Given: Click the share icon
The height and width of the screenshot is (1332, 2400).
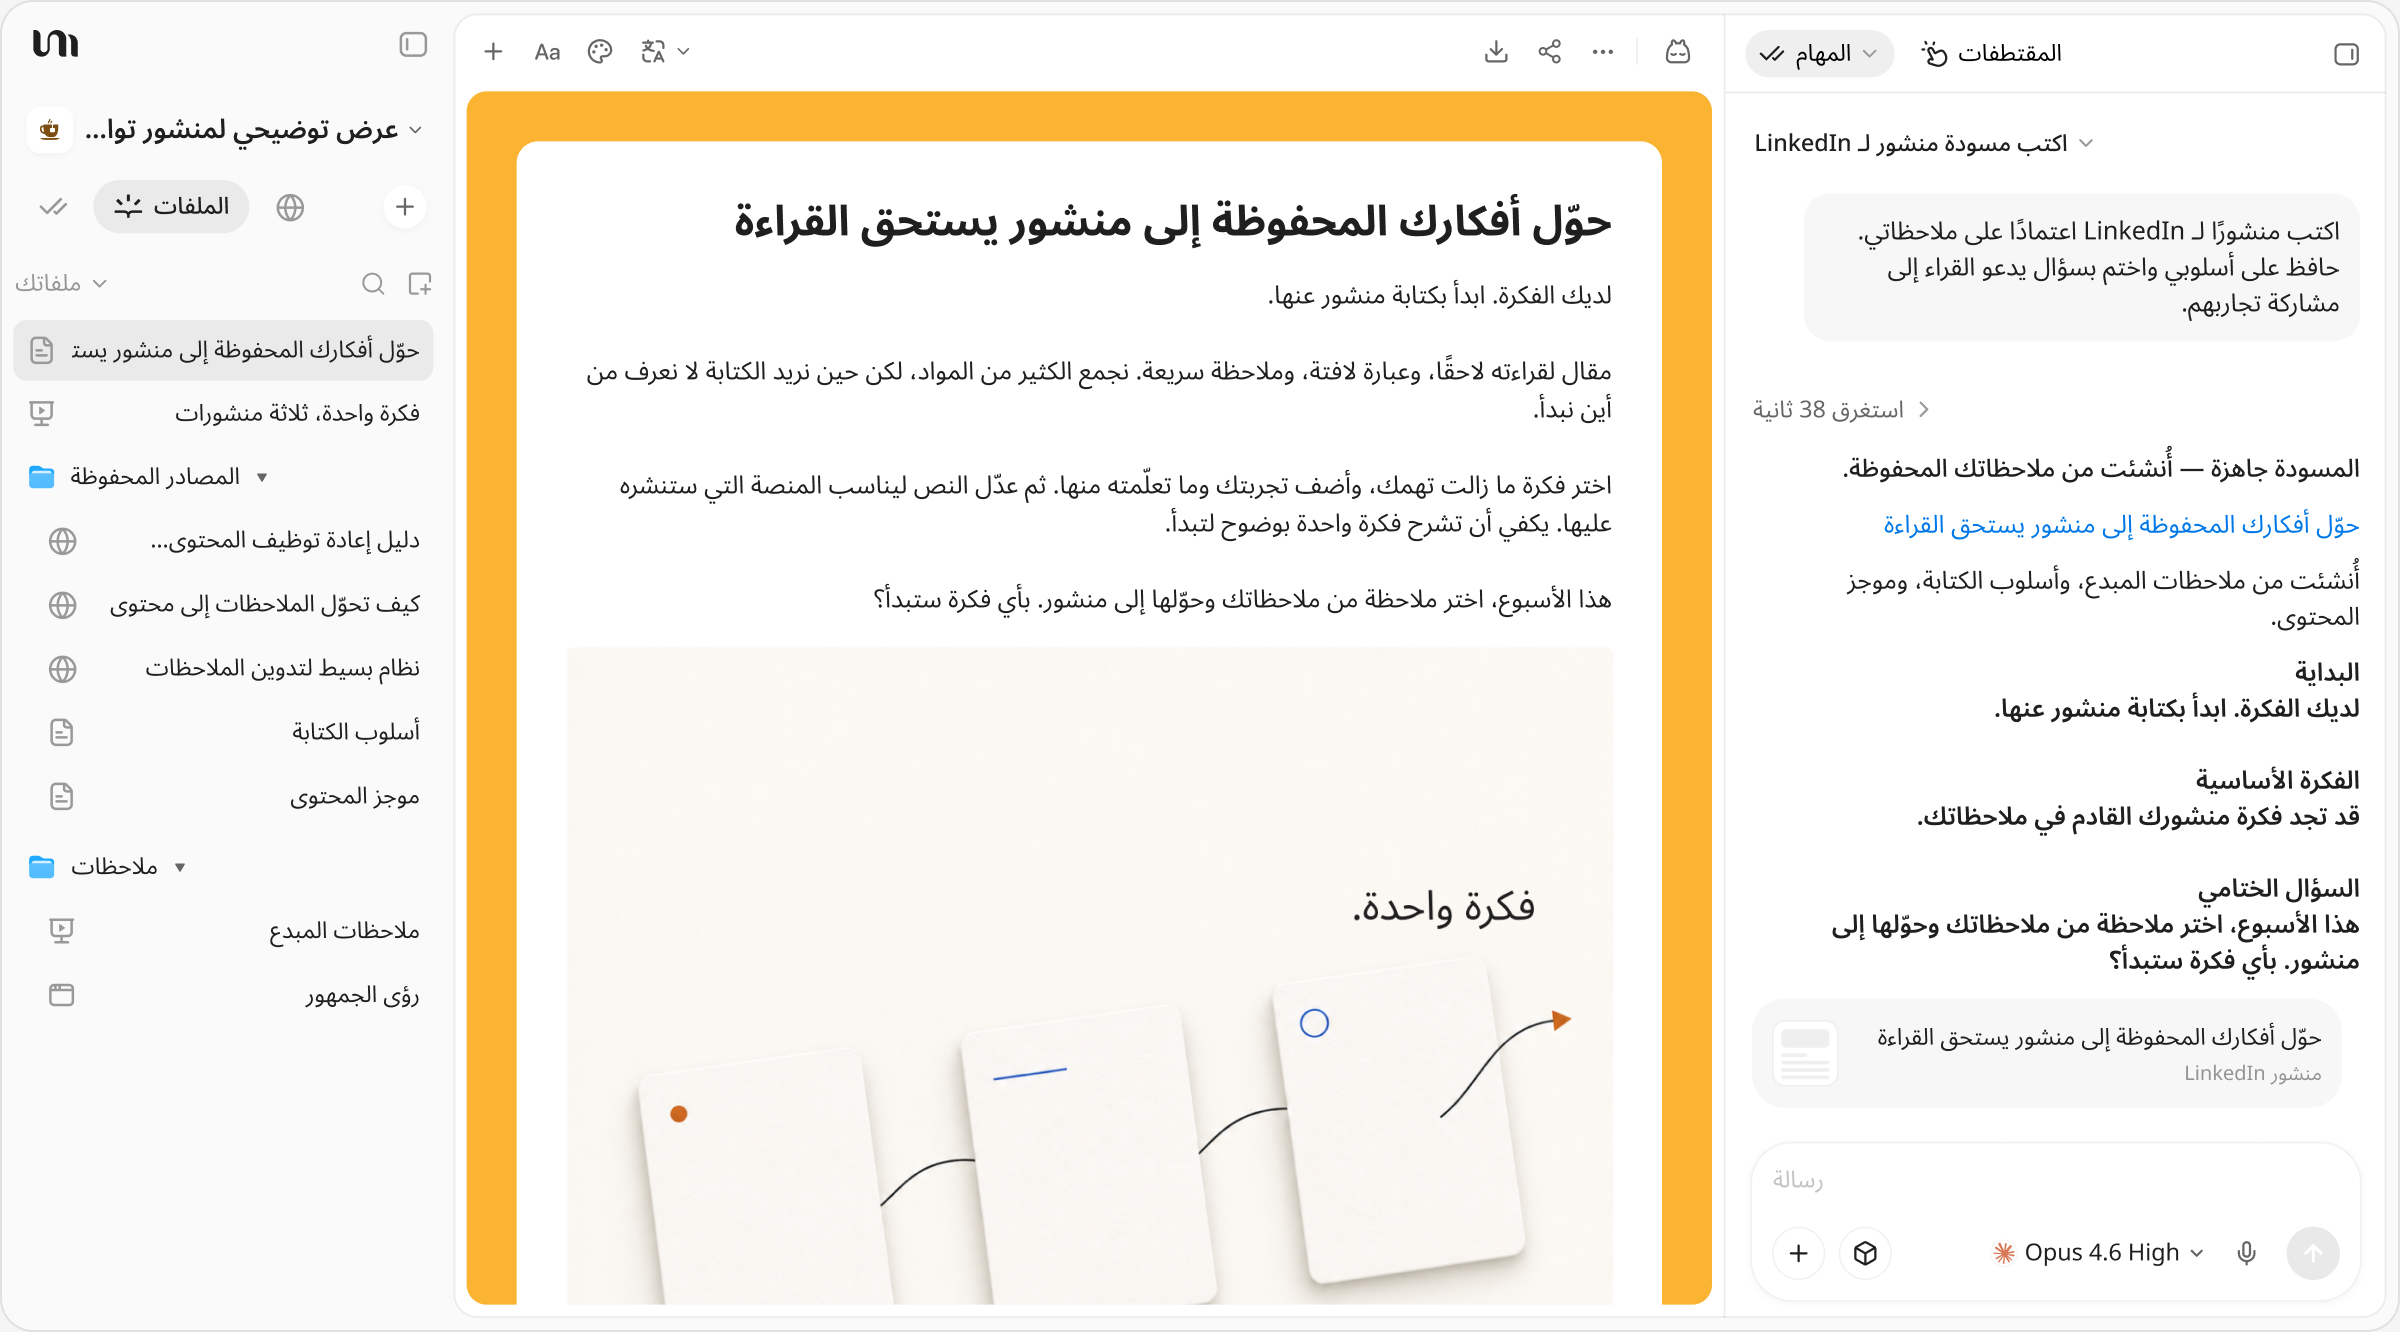Looking at the screenshot, I should tap(1550, 52).
